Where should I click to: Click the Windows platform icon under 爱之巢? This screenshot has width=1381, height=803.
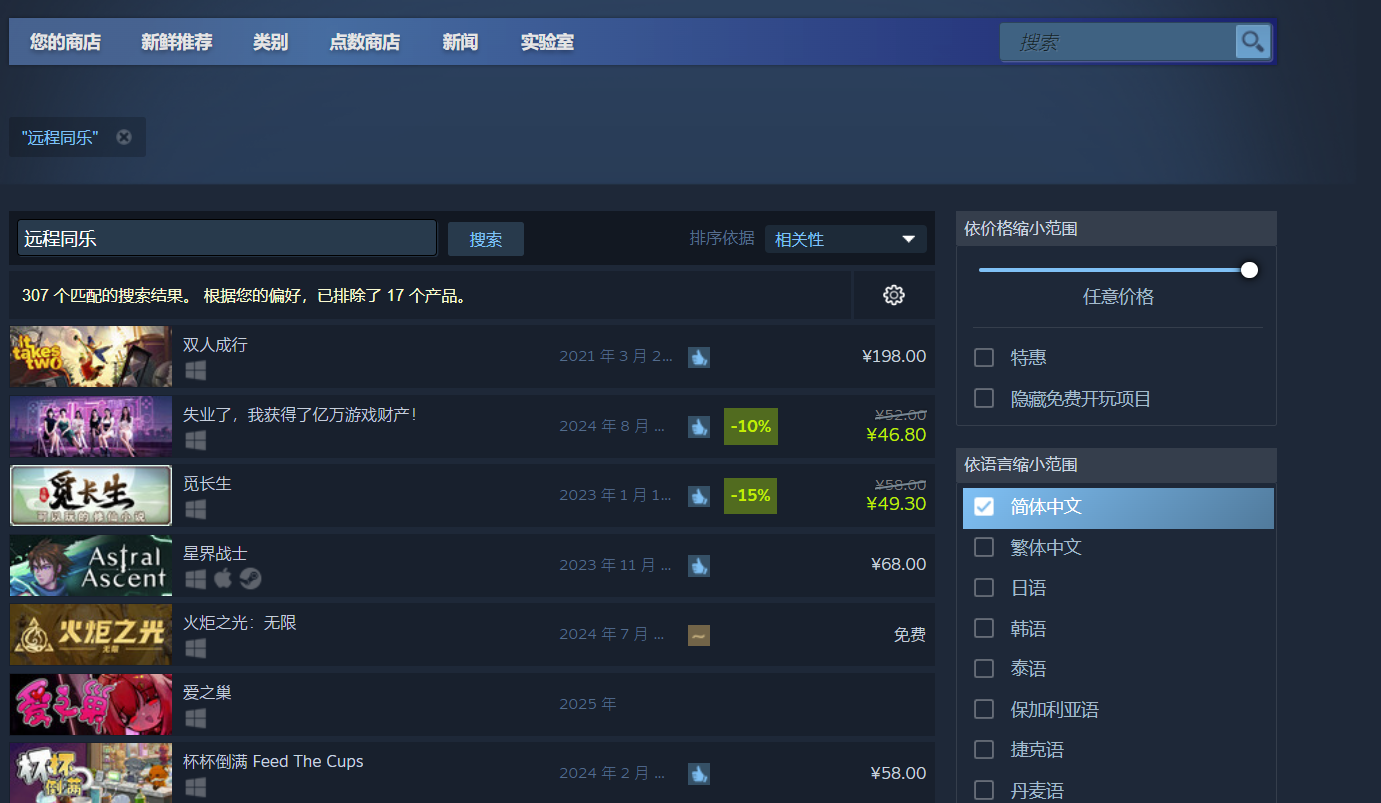pyautogui.click(x=195, y=718)
